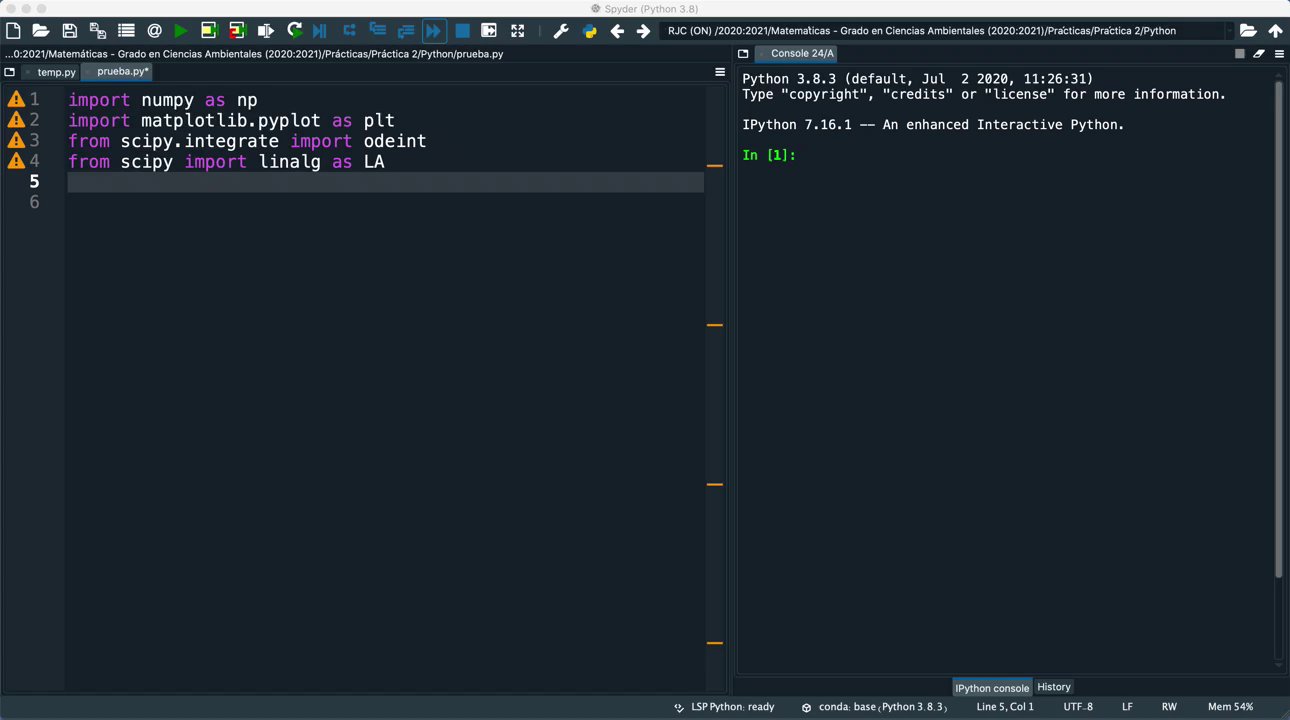Viewport: 1290px width, 720px height.
Task: Open the Preferences wrench icon
Action: (x=561, y=31)
